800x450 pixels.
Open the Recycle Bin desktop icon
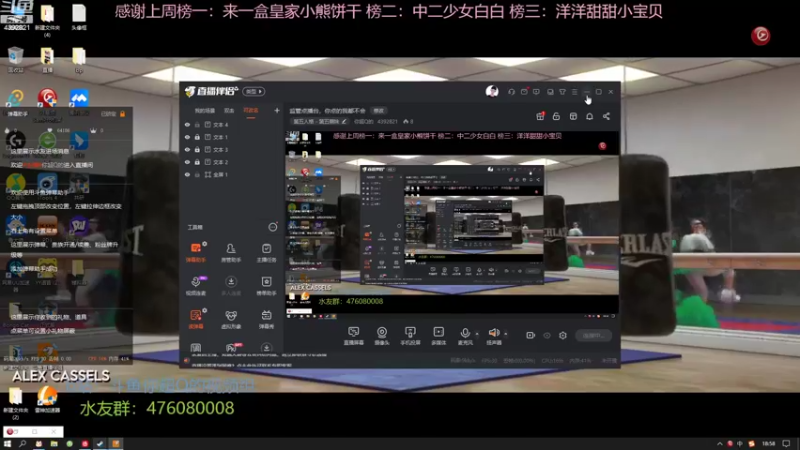point(16,59)
